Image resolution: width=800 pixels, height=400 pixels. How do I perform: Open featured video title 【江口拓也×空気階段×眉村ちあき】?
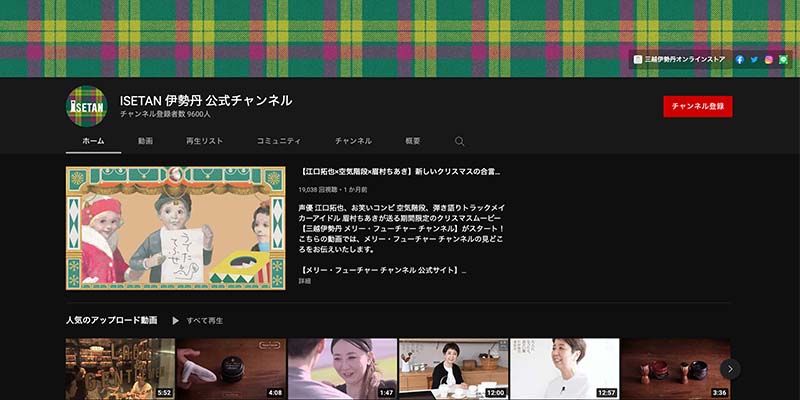pos(399,172)
